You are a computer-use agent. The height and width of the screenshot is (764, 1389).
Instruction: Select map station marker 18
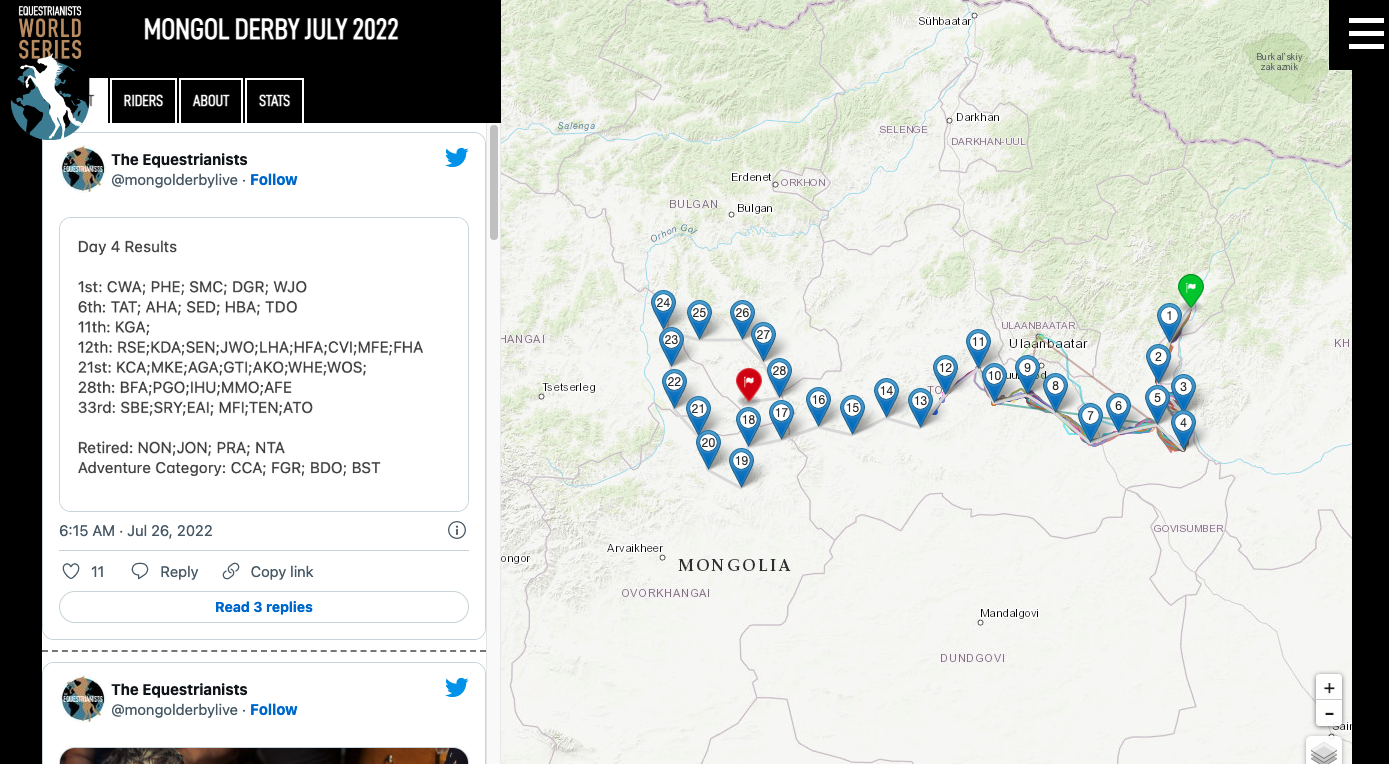748,427
